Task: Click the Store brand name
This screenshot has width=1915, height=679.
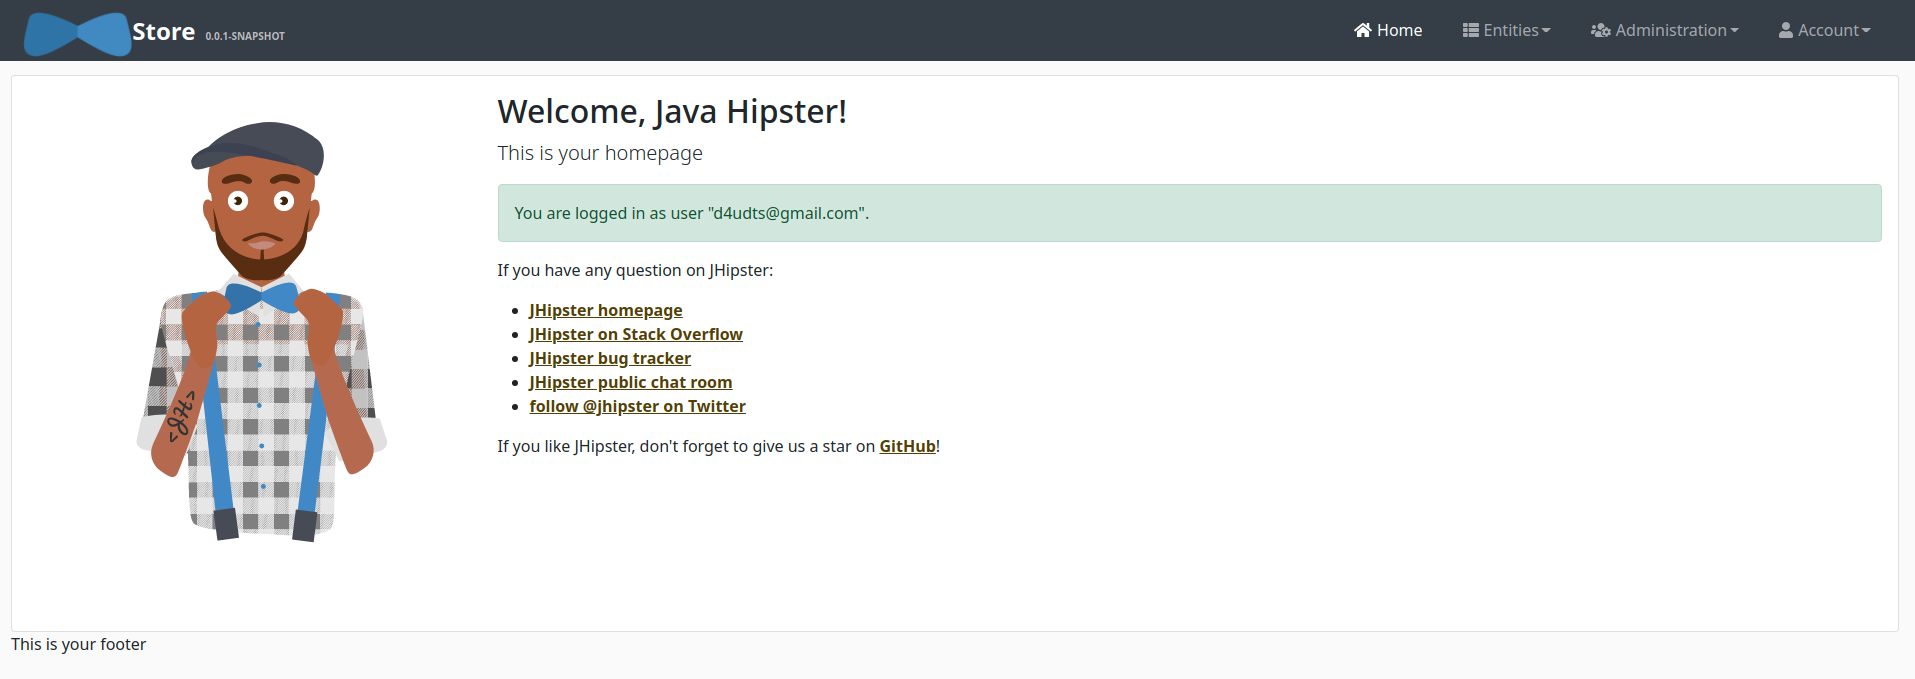Action: pos(163,32)
